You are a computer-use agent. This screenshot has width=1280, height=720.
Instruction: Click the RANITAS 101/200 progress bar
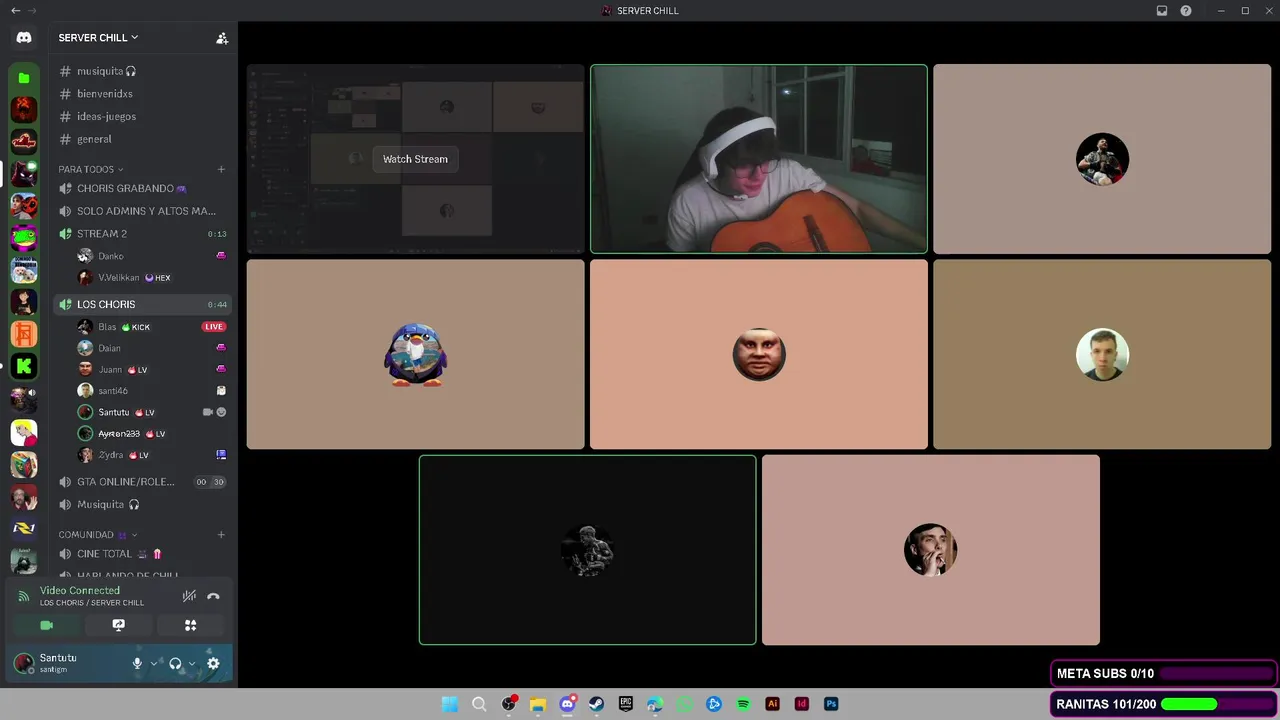(1164, 704)
